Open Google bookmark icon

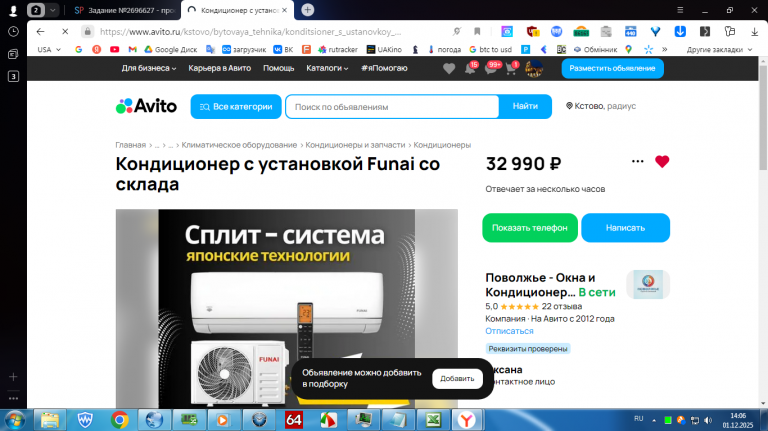tap(78, 49)
